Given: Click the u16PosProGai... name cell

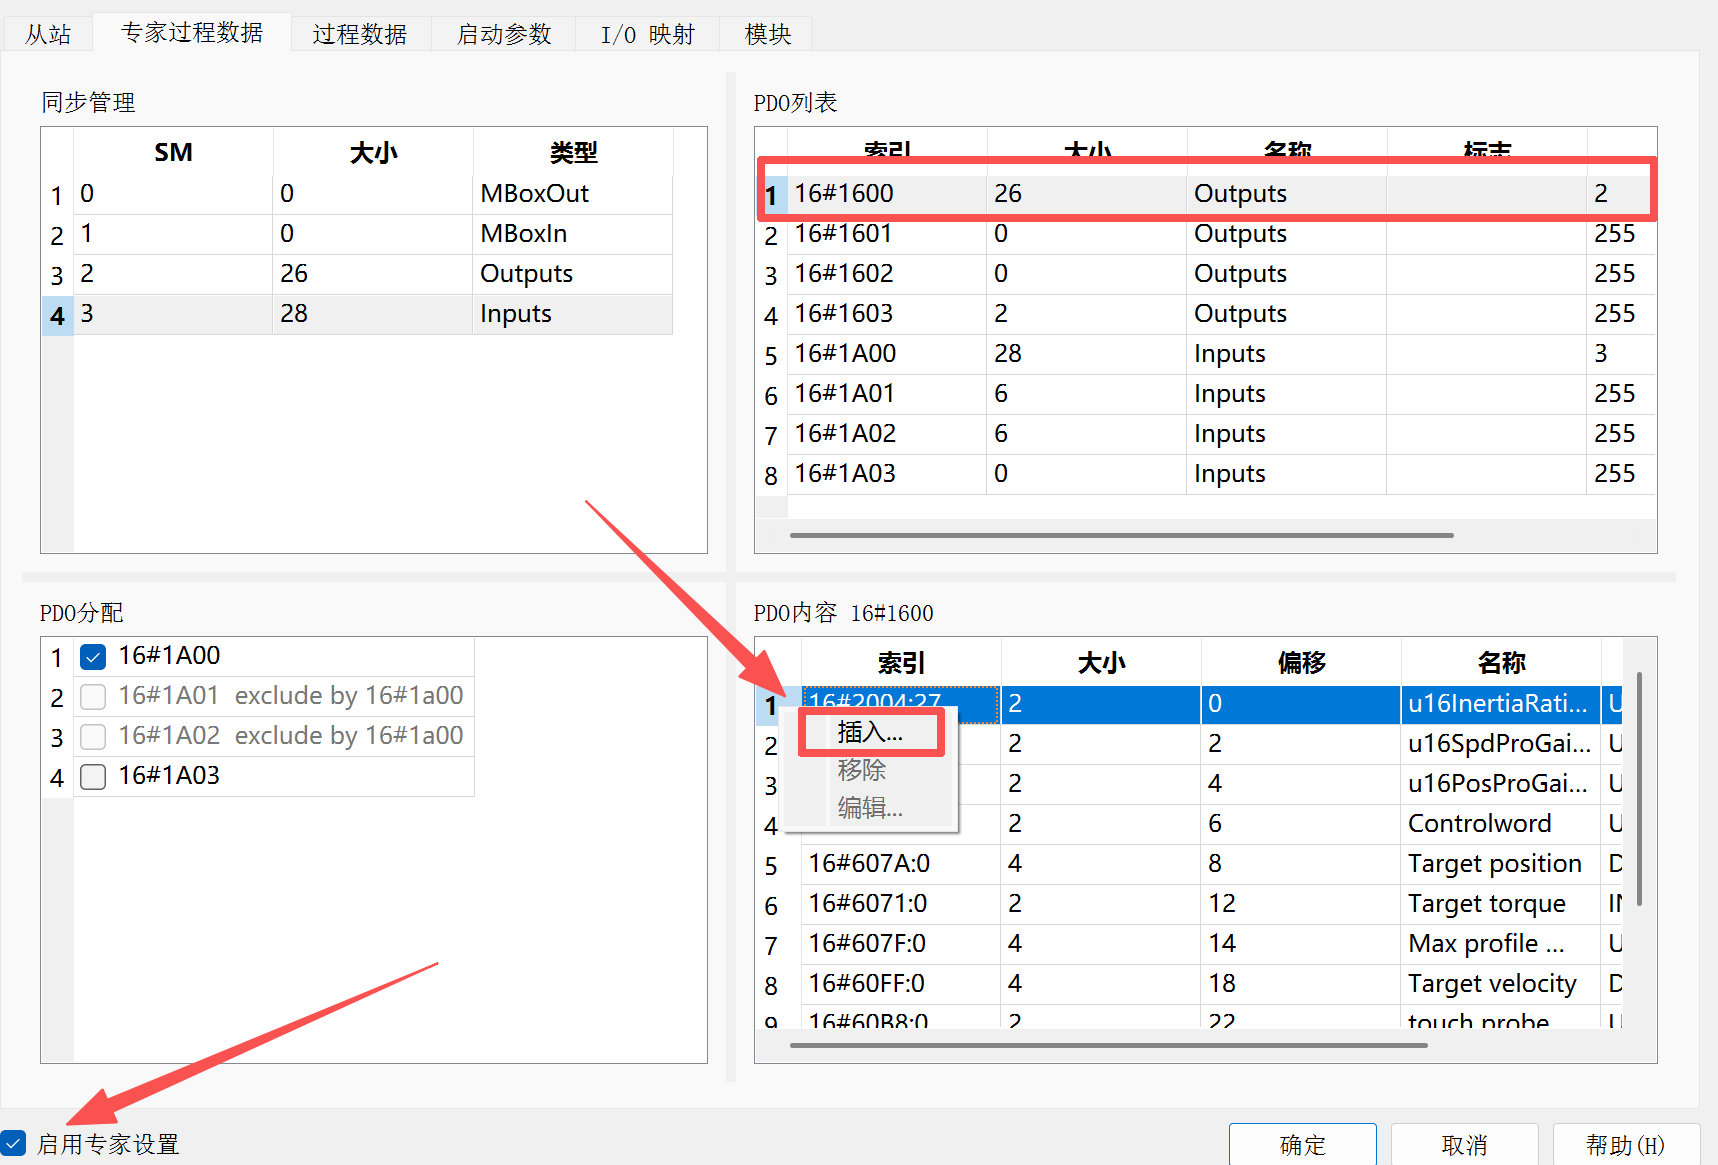Looking at the screenshot, I should (1501, 784).
